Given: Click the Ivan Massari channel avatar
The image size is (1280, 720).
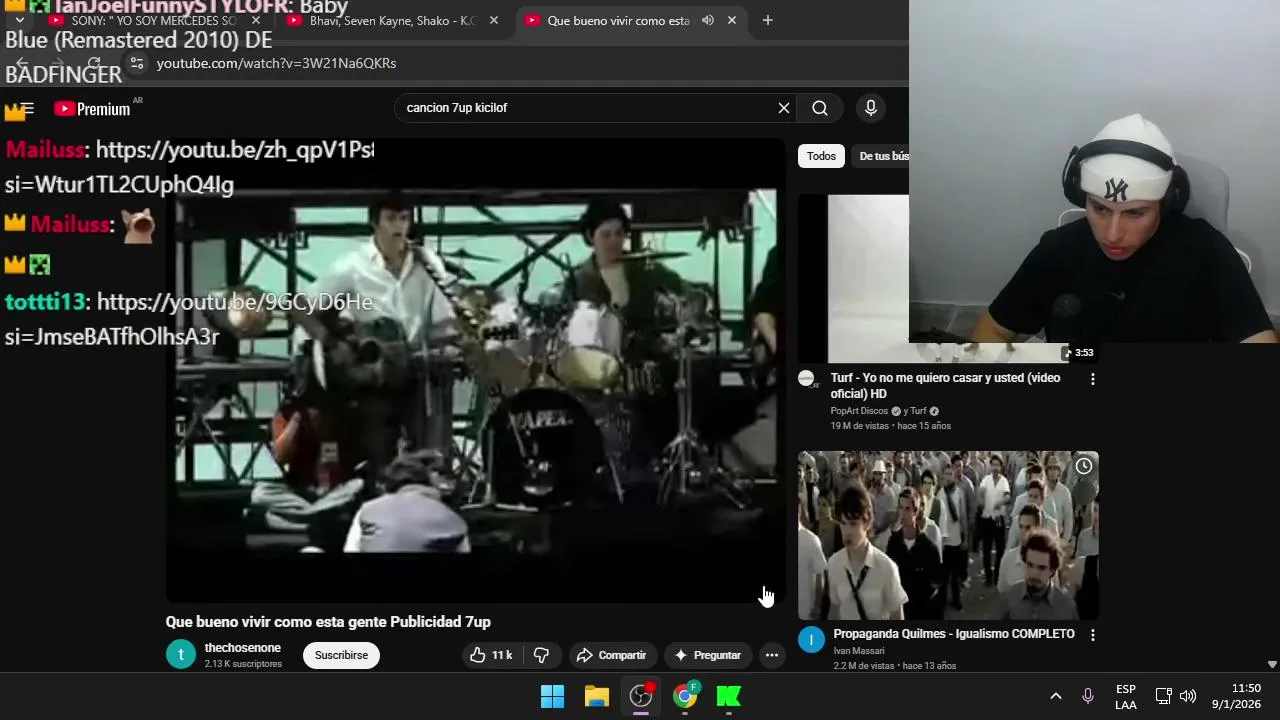Looking at the screenshot, I should tap(811, 639).
